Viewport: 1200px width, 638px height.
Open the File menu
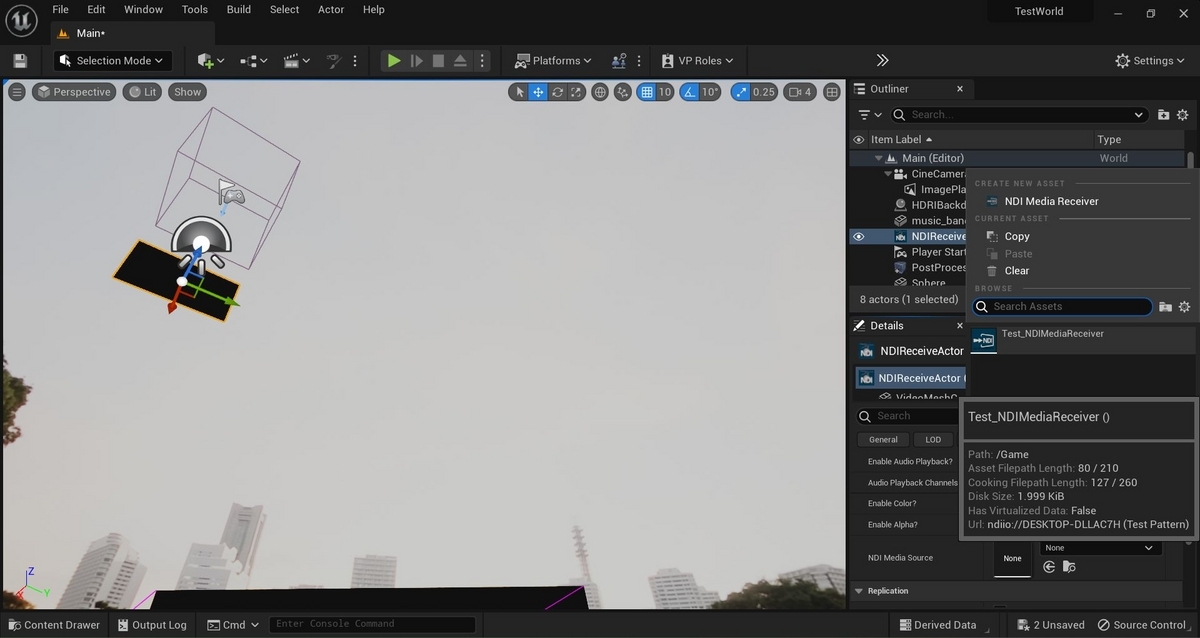pyautogui.click(x=60, y=10)
